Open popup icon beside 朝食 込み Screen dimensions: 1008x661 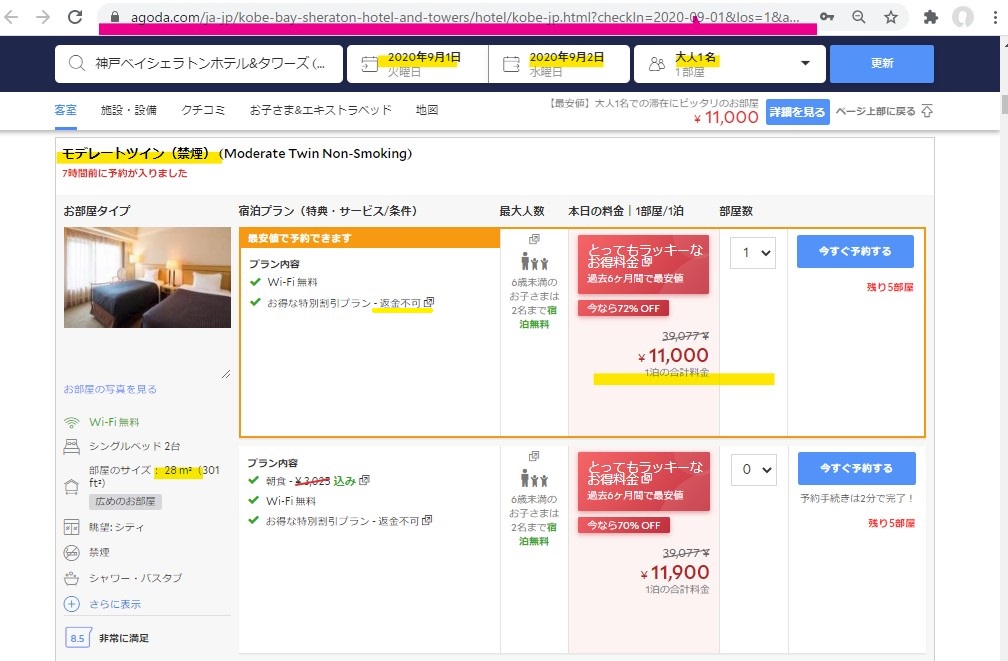click(364, 480)
